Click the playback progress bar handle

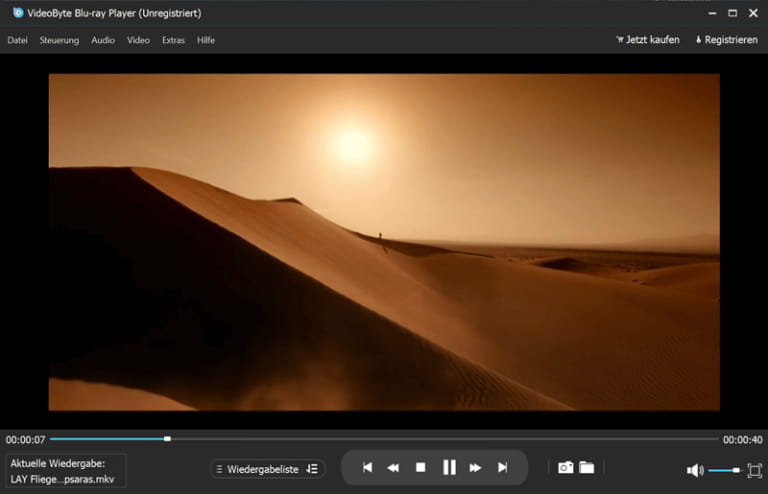(x=167, y=438)
